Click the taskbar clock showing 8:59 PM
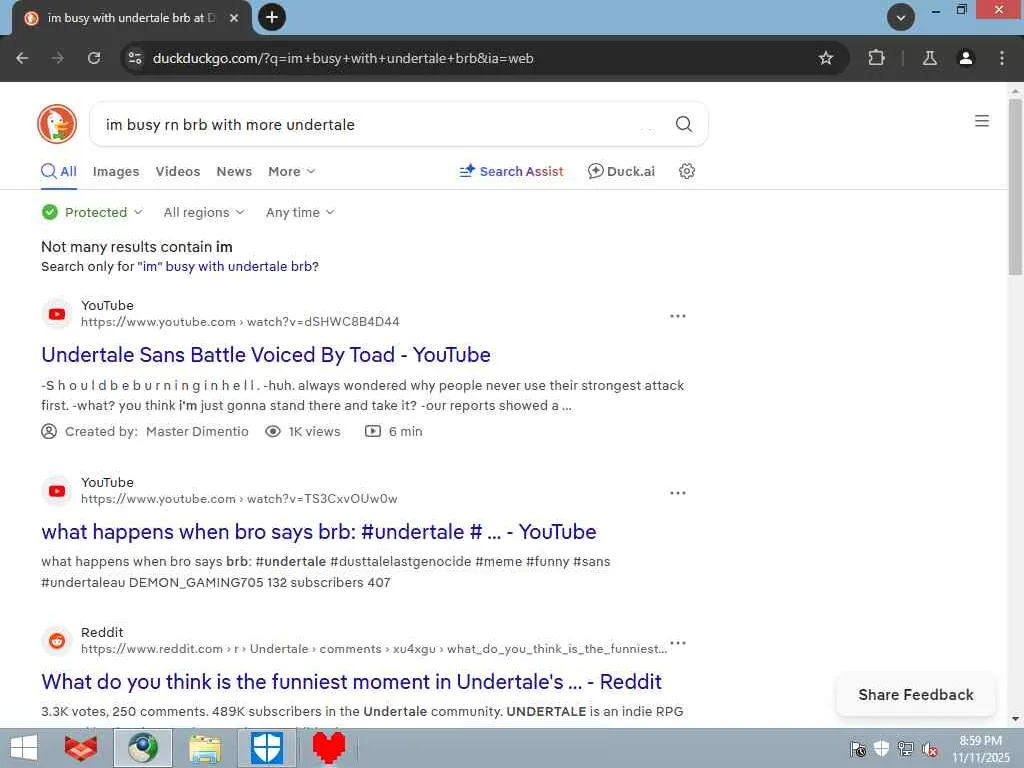Screen dimensions: 1024x768 pos(981,749)
